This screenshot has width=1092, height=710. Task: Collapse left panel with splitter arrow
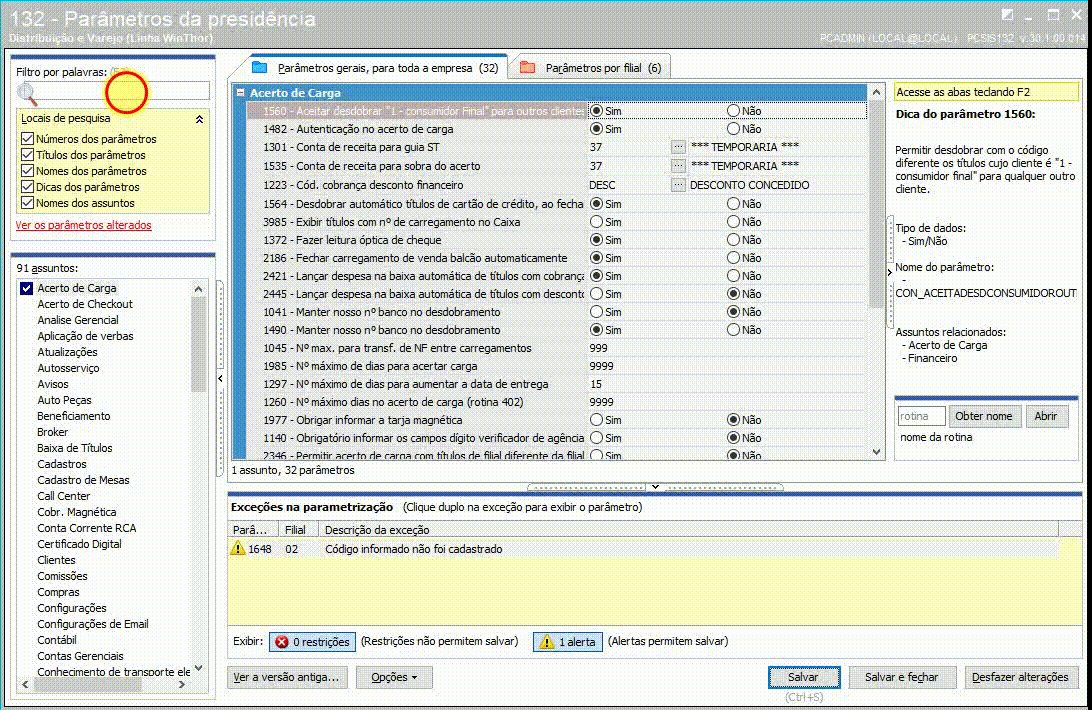(220, 378)
